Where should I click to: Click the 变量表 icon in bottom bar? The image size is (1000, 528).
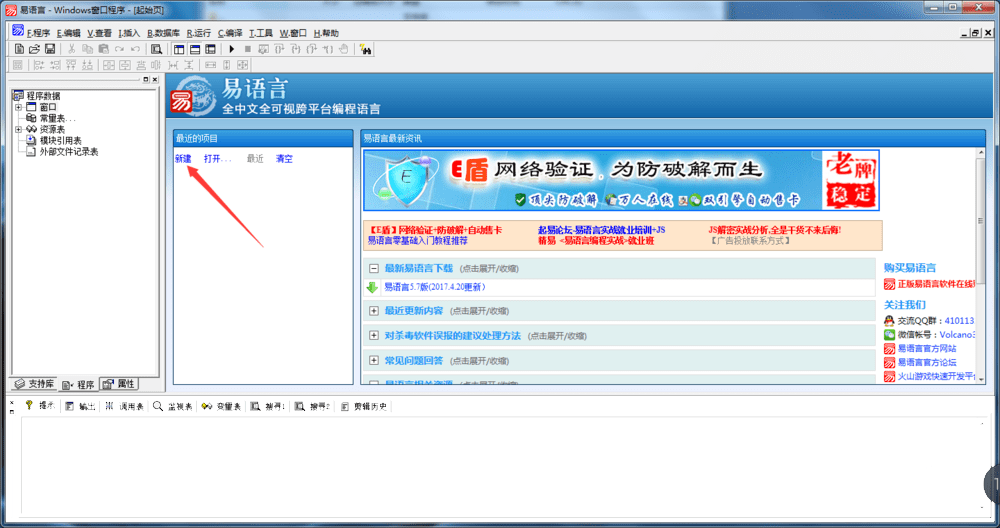pos(207,406)
